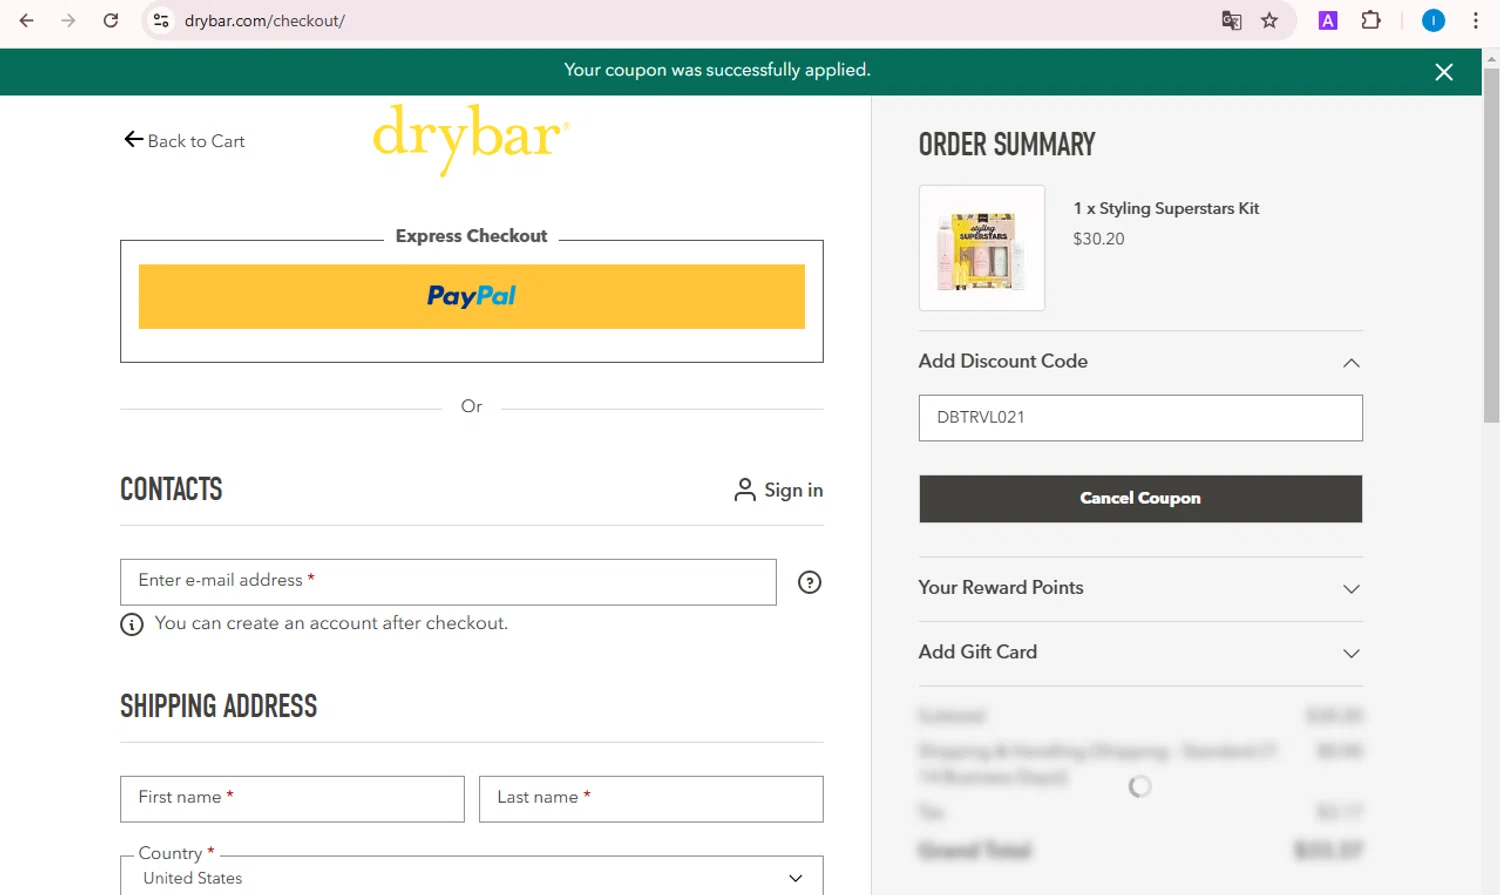Click the e-mail help question mark icon
Screen dimensions: 1500x895
[x=809, y=582]
